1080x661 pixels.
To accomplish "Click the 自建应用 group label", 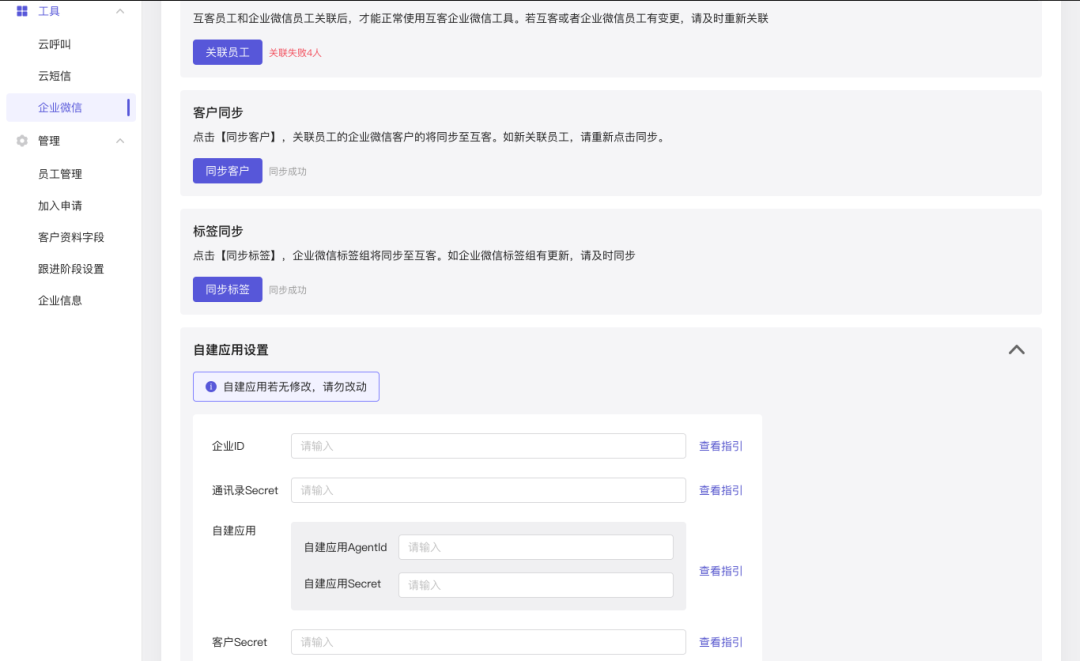I will tap(233, 531).
